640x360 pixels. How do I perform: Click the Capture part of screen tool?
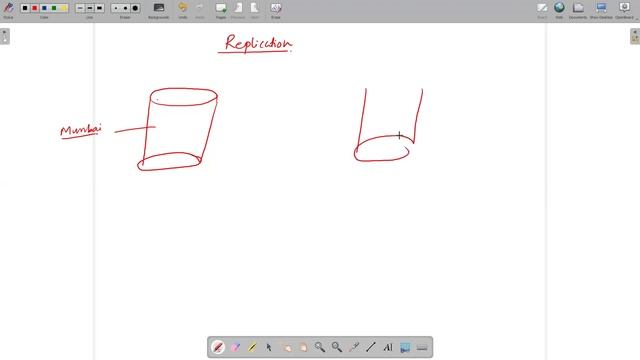point(405,347)
